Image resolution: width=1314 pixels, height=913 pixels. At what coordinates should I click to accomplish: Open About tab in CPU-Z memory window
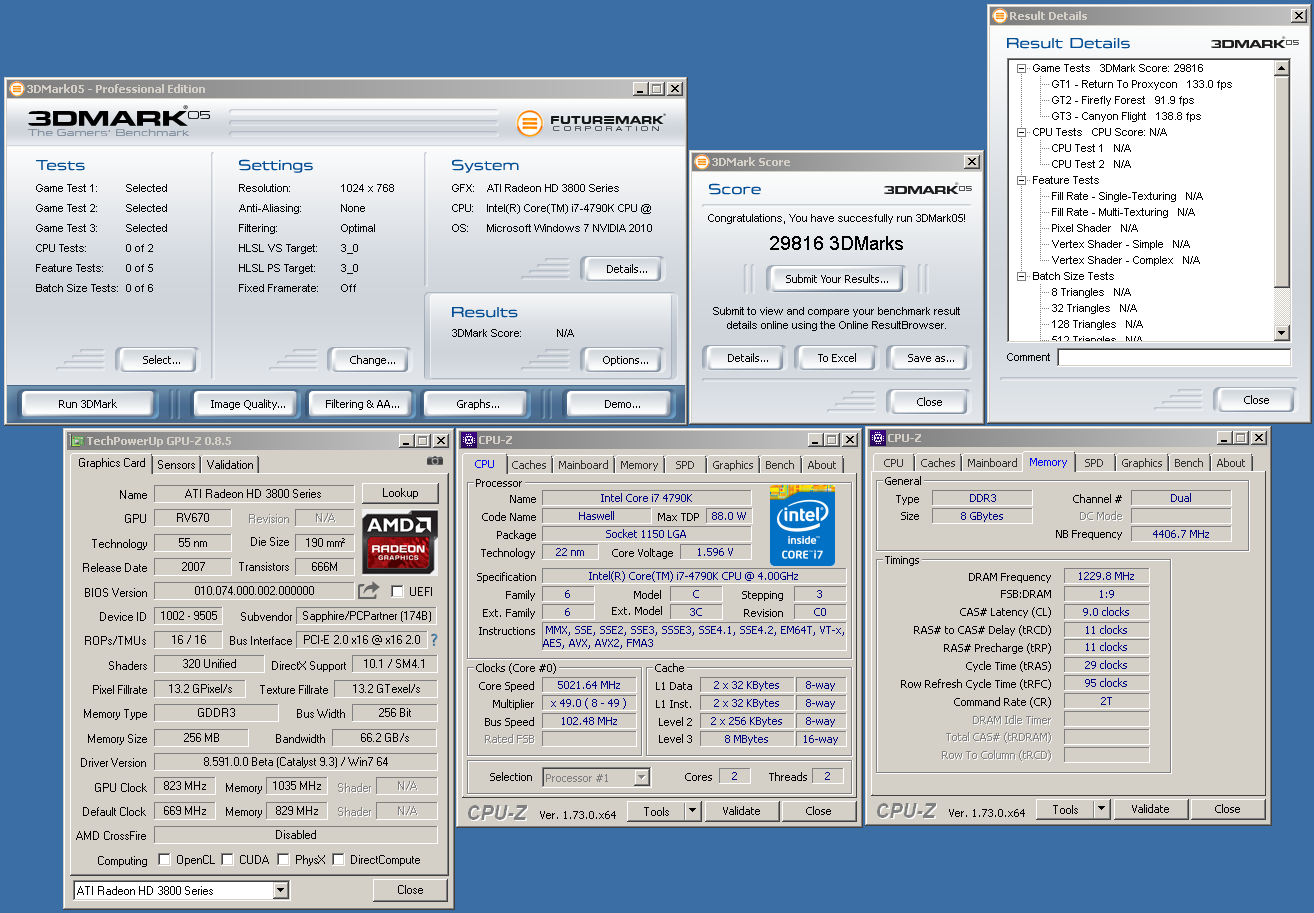click(x=1231, y=463)
